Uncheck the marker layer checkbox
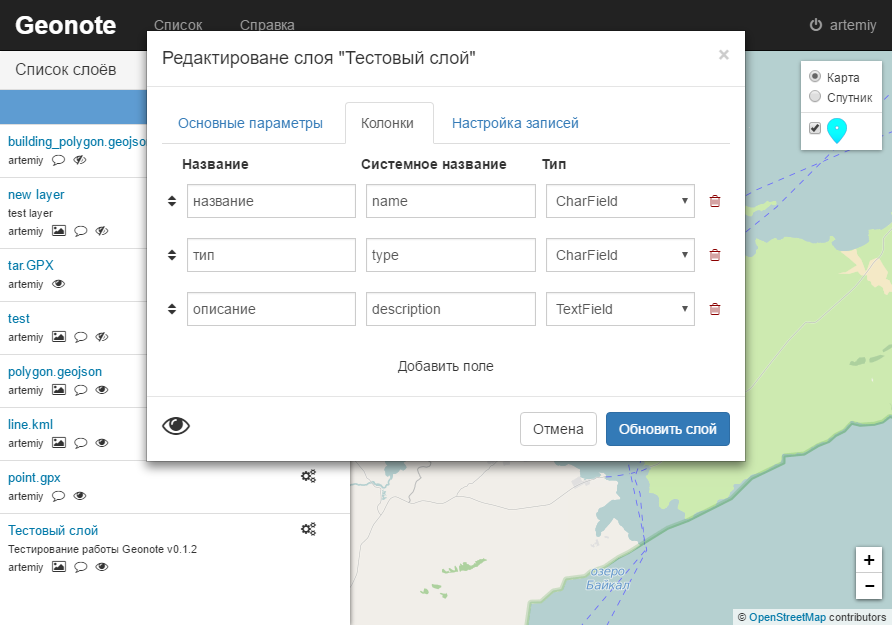 click(x=815, y=128)
